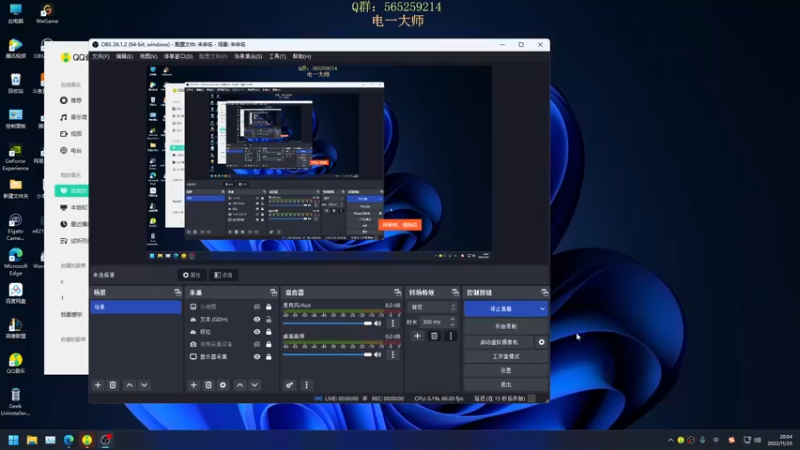Screen dimensions: 800x450
Task: Move source down in the sources list
Action: tap(255, 385)
